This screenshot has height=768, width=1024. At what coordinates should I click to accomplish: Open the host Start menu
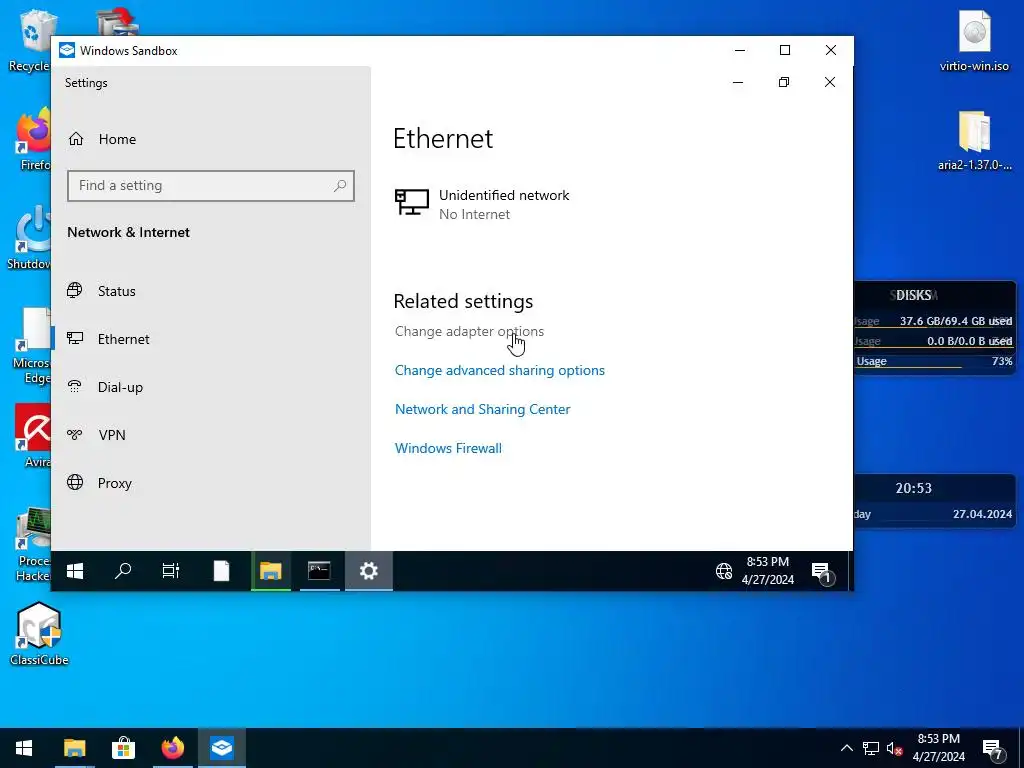point(24,748)
